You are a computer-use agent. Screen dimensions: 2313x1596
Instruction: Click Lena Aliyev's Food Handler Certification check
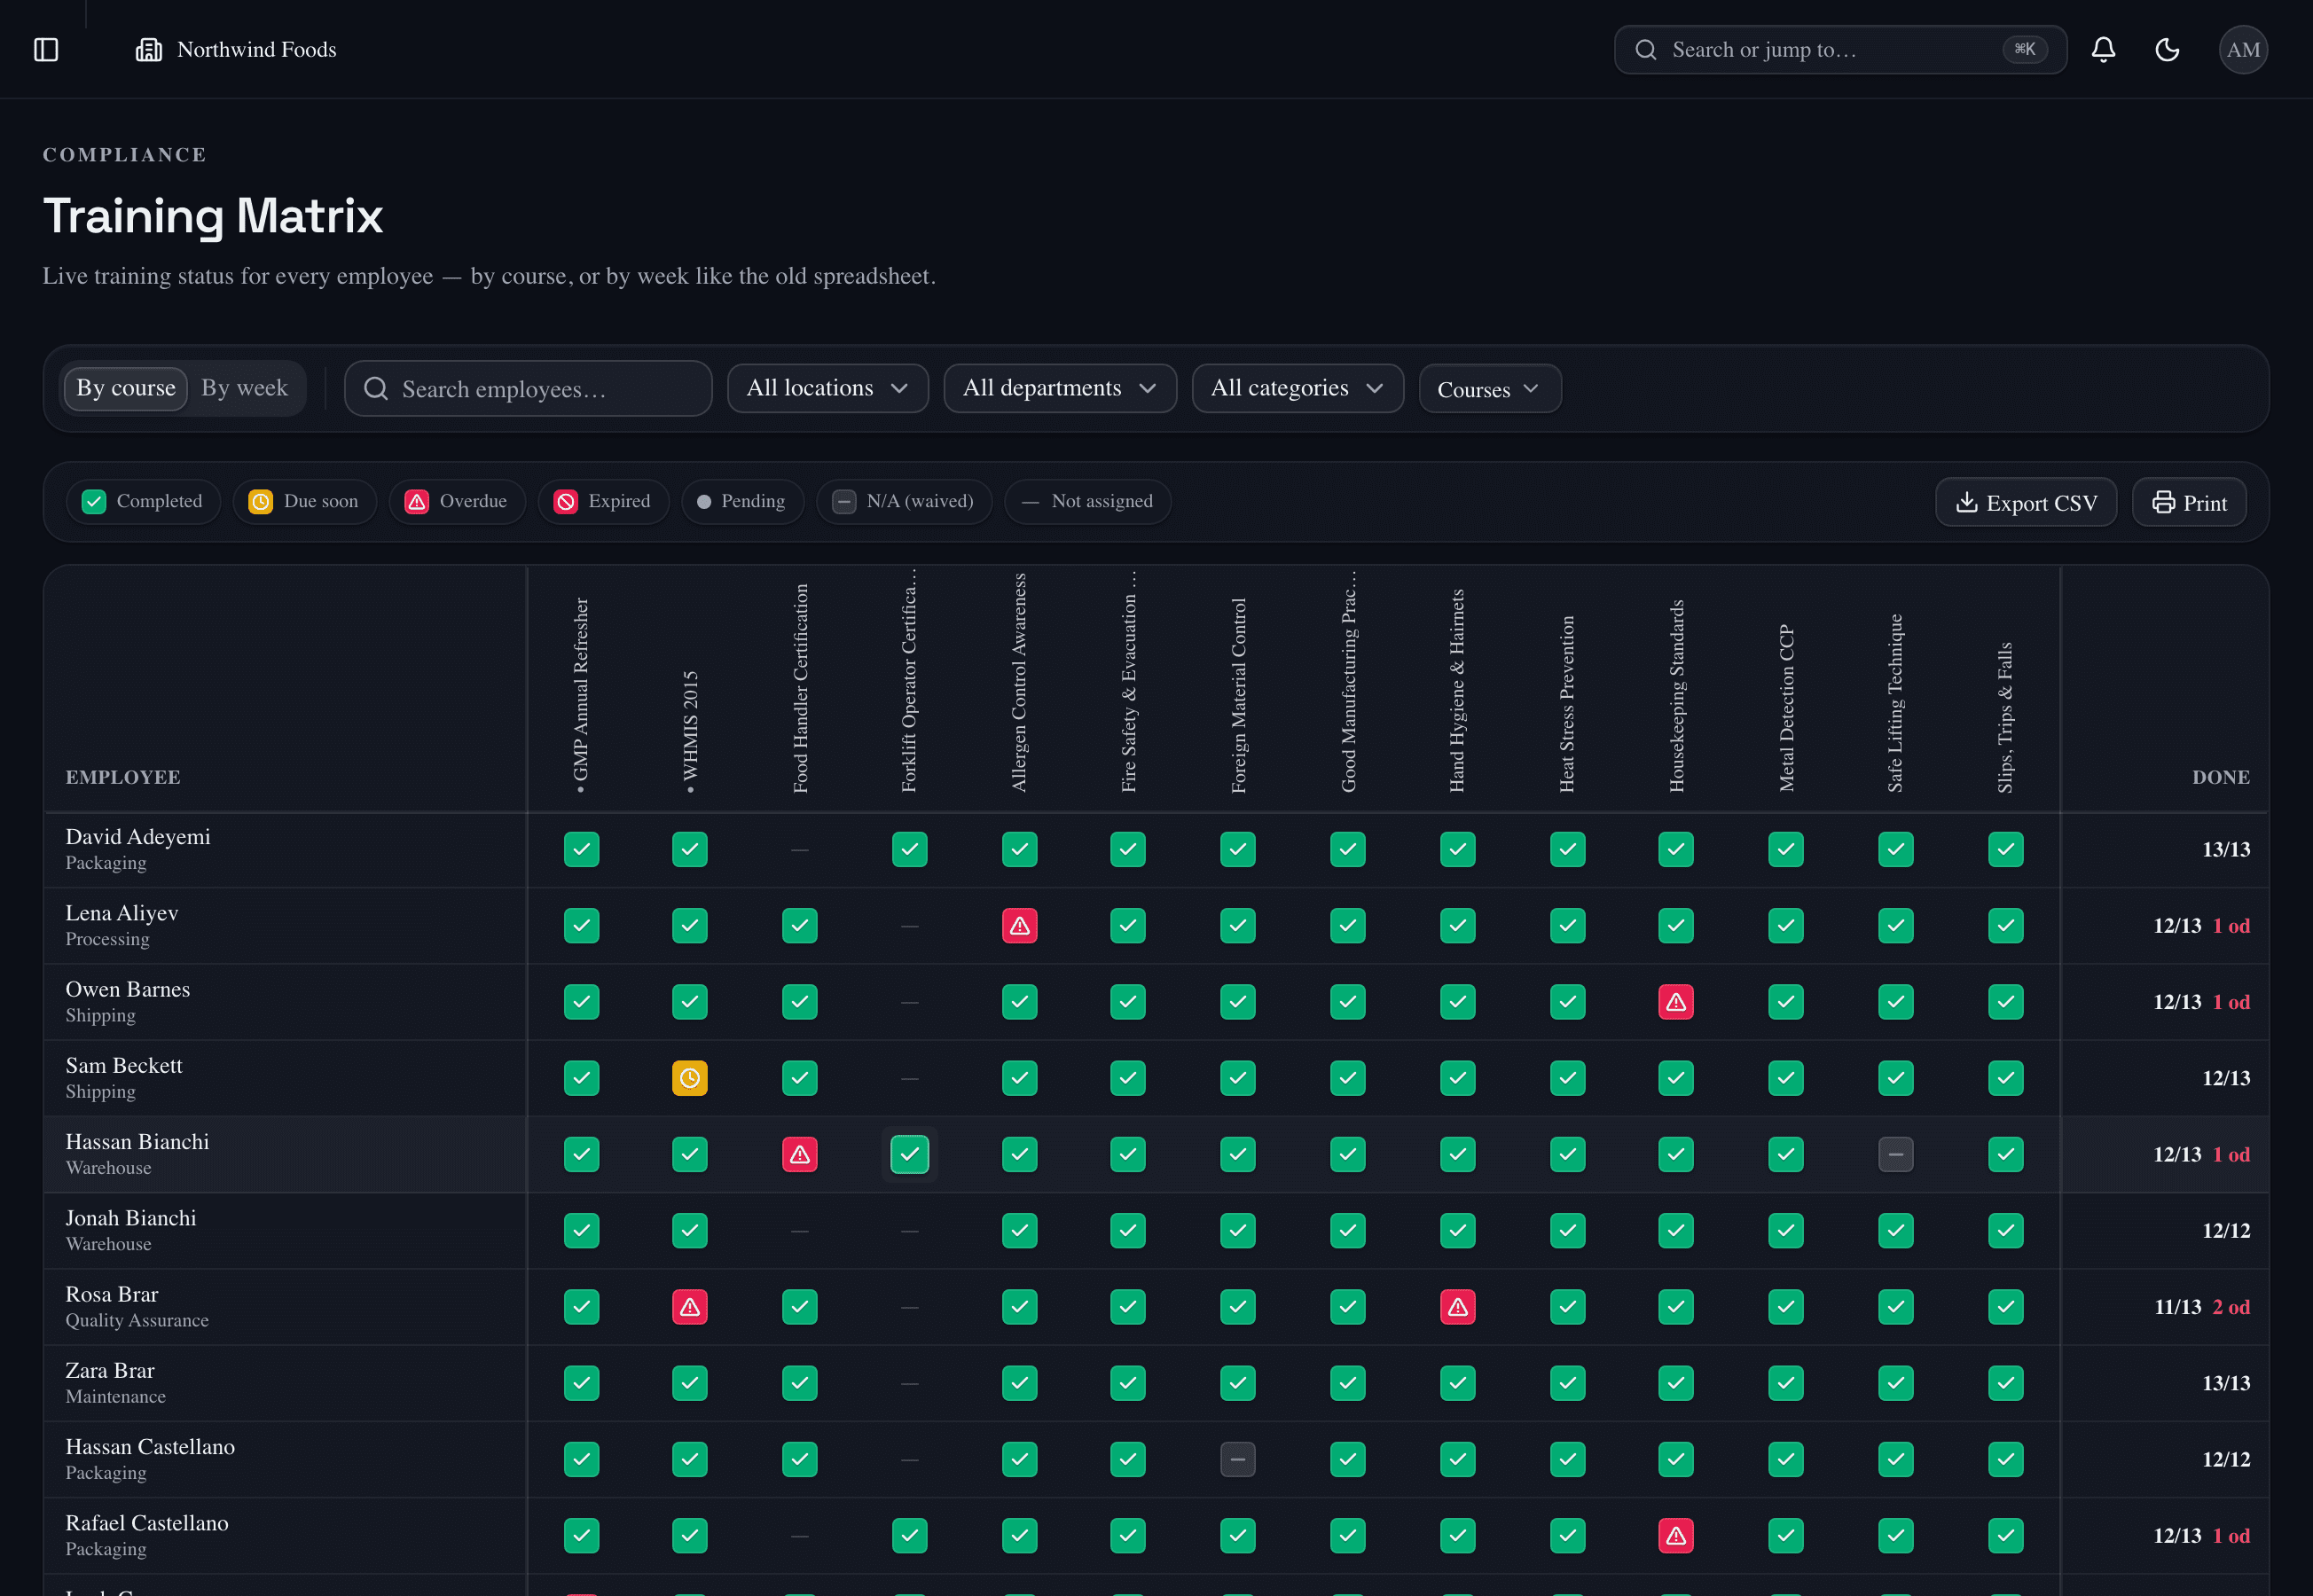click(x=799, y=926)
